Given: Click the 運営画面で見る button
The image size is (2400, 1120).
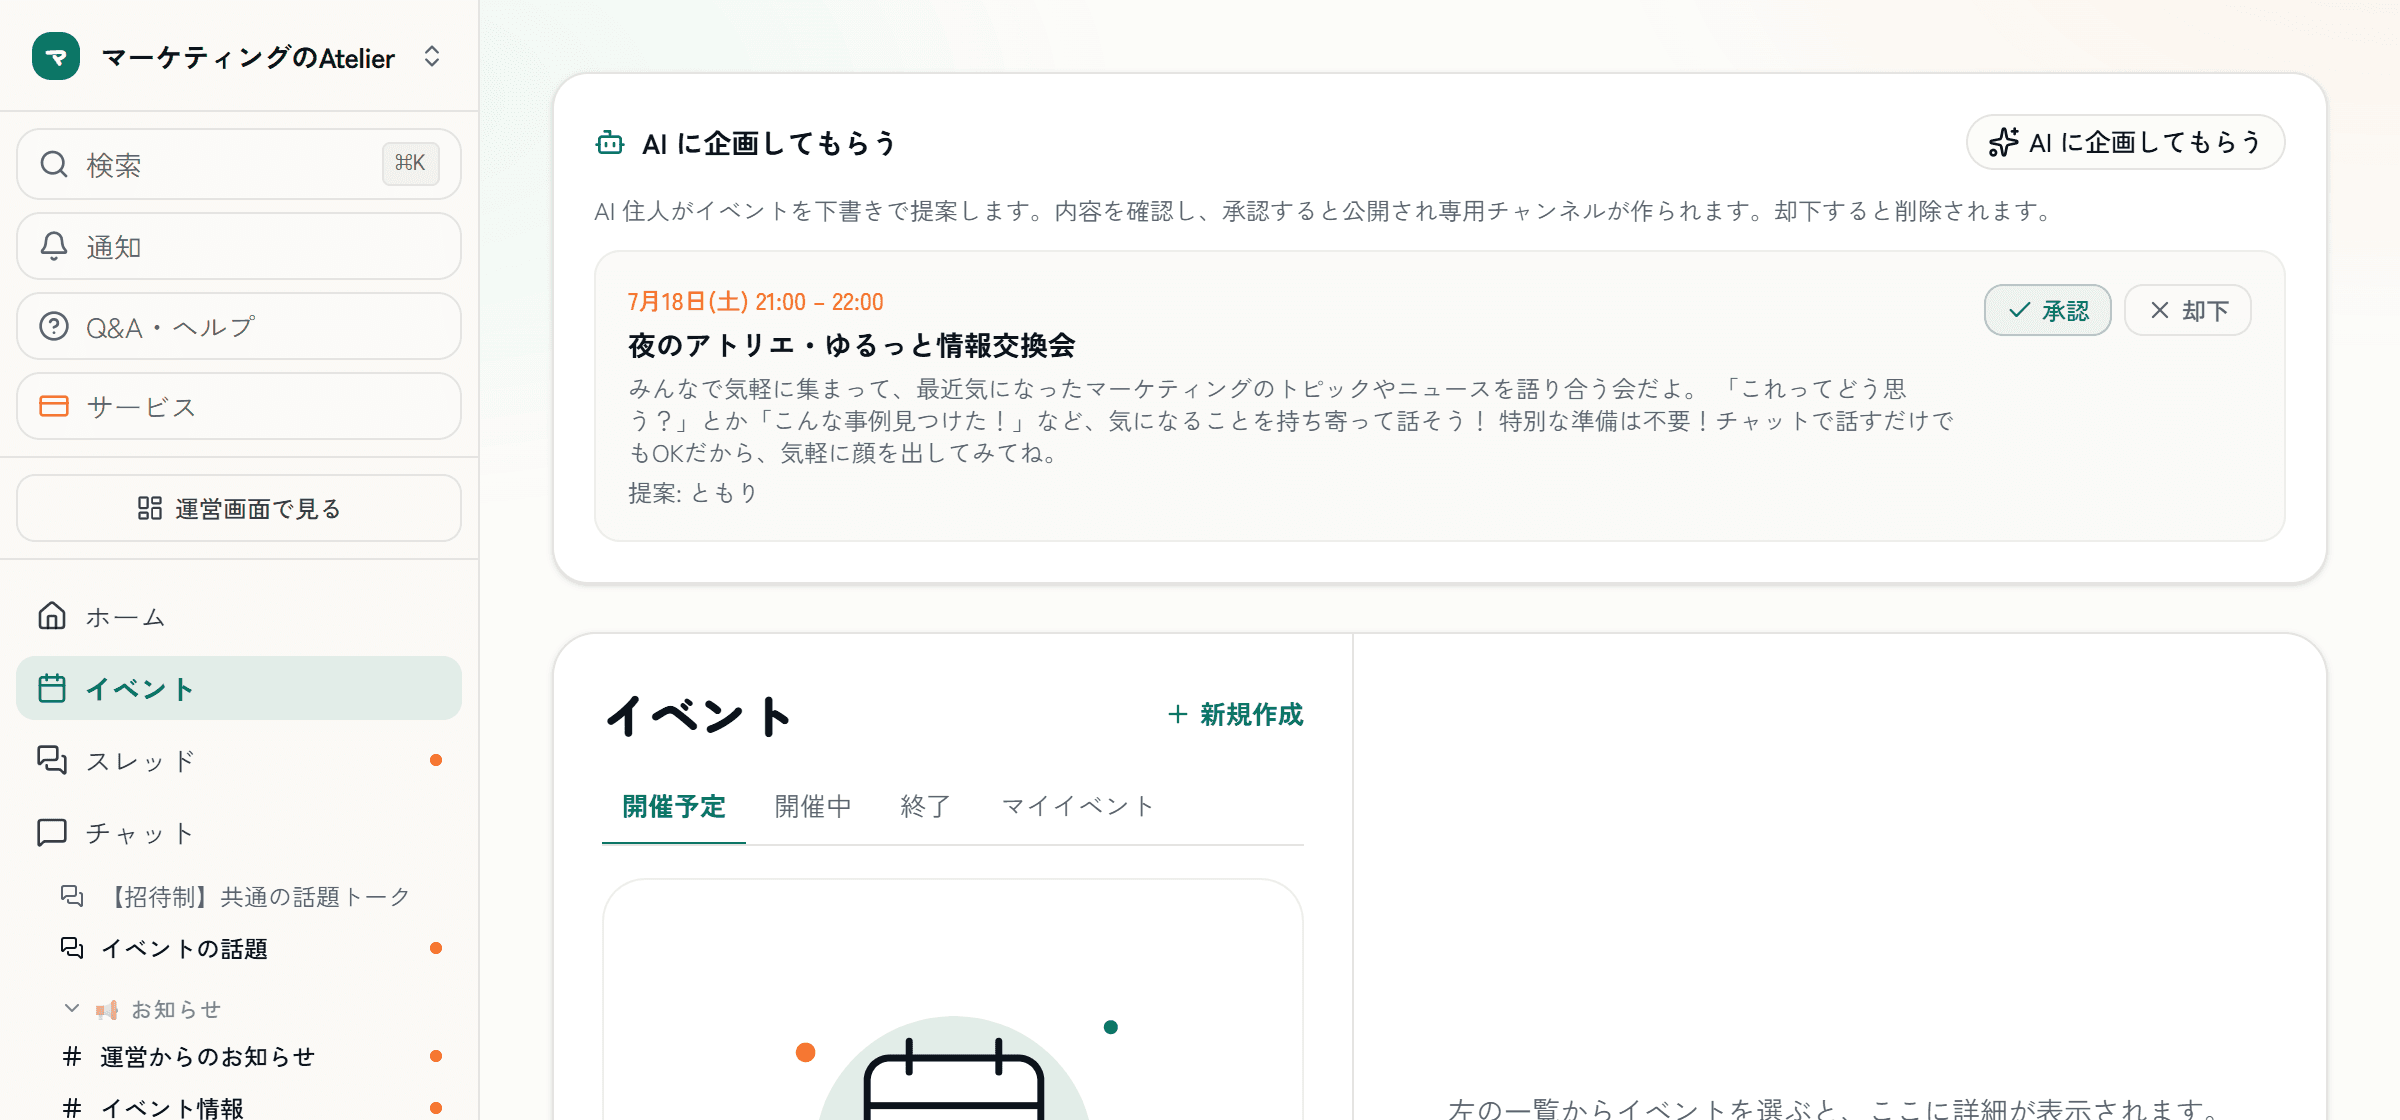Looking at the screenshot, I should click(239, 508).
